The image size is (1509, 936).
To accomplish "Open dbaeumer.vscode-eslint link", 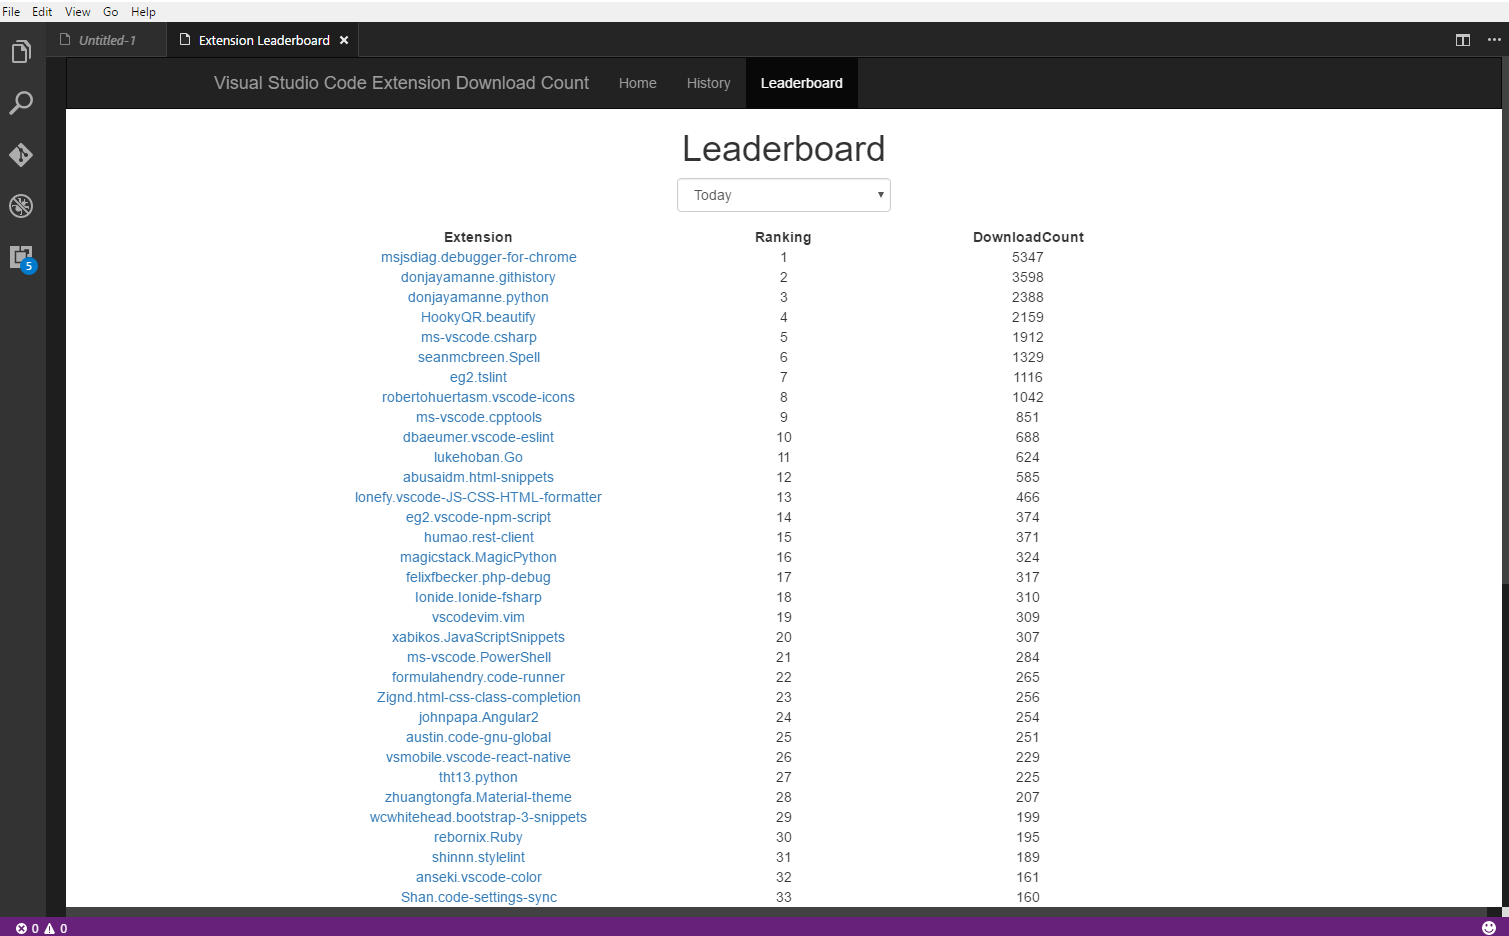I will click(478, 437).
